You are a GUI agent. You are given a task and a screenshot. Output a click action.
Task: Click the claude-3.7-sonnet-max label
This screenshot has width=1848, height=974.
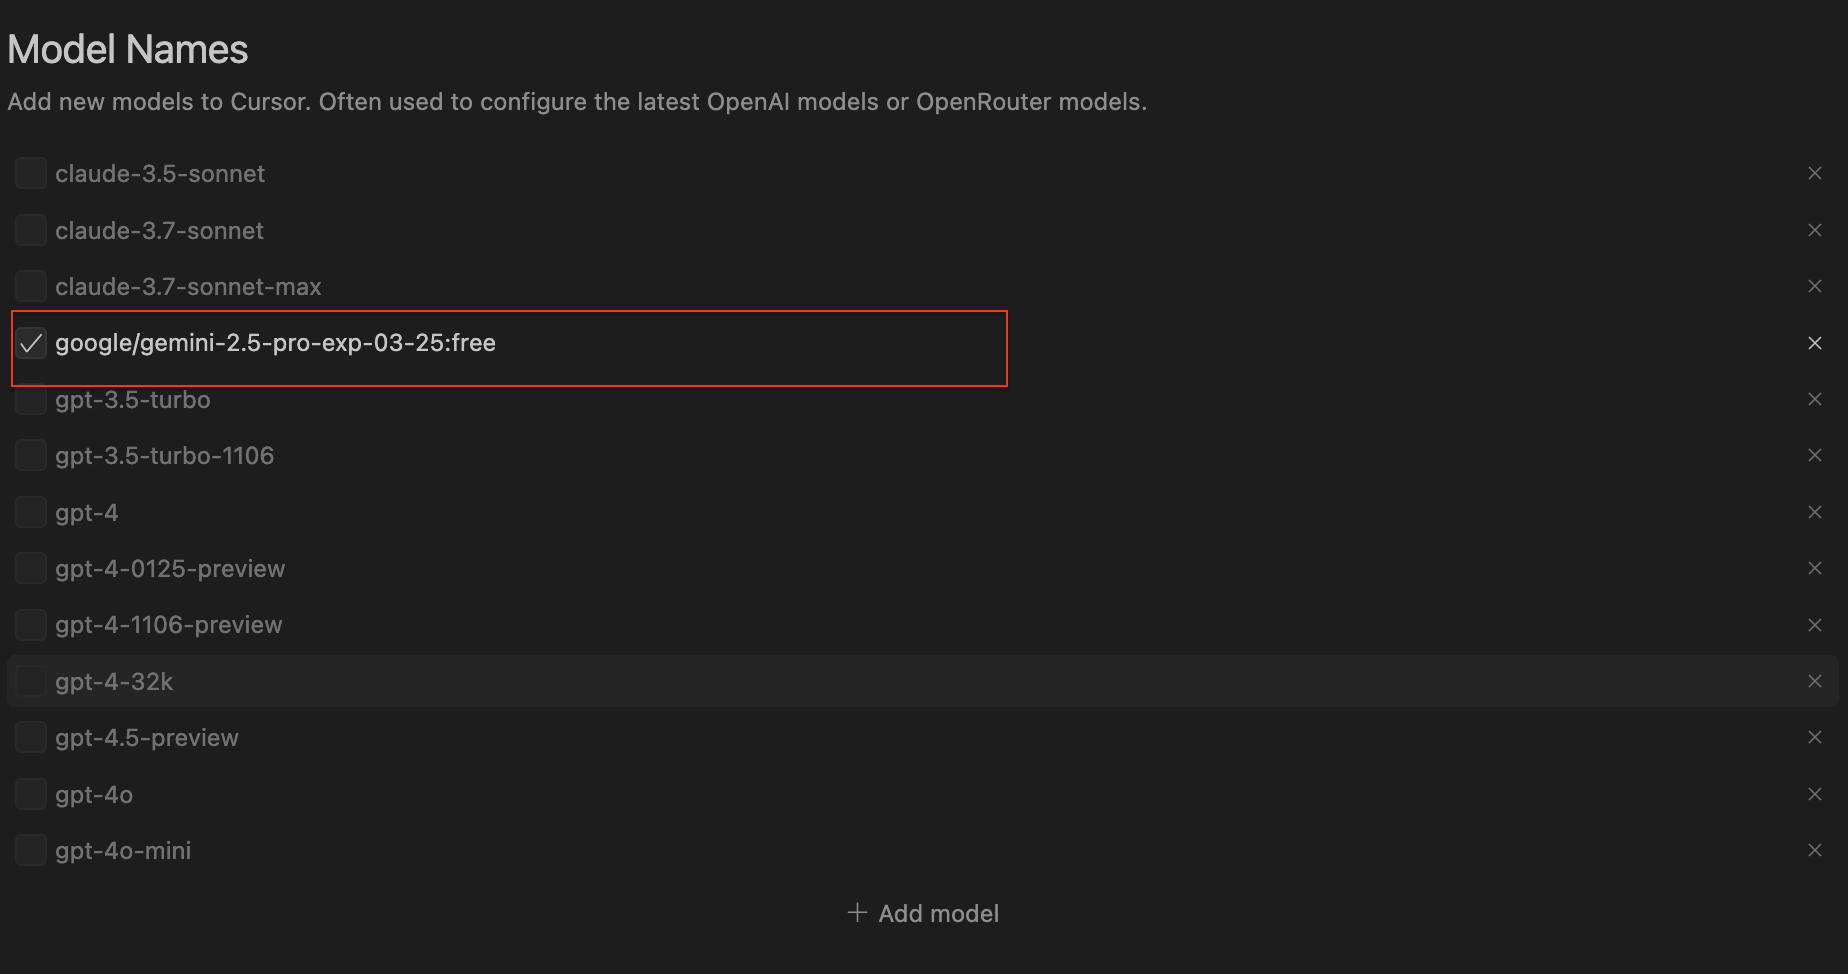click(x=188, y=287)
